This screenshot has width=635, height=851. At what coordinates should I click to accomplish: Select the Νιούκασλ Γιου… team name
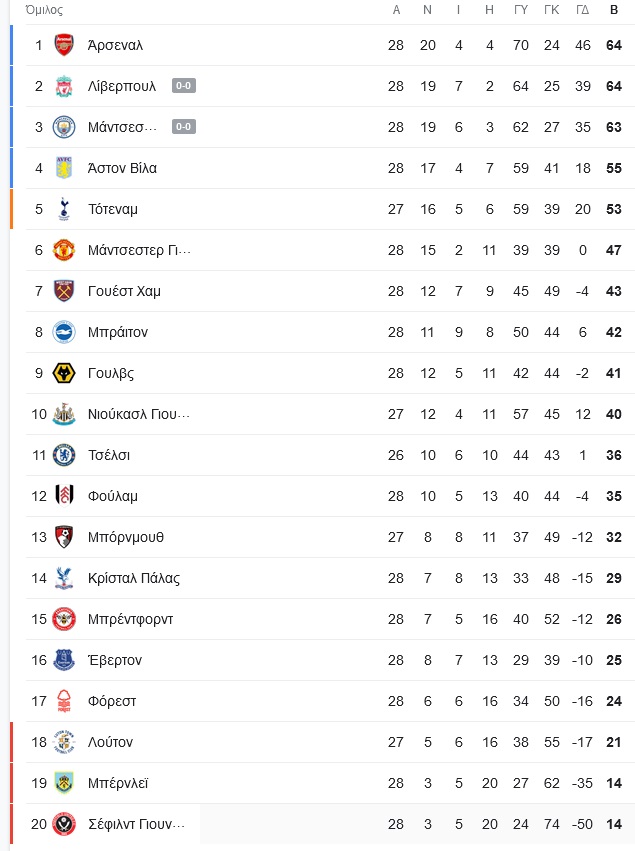click(139, 414)
